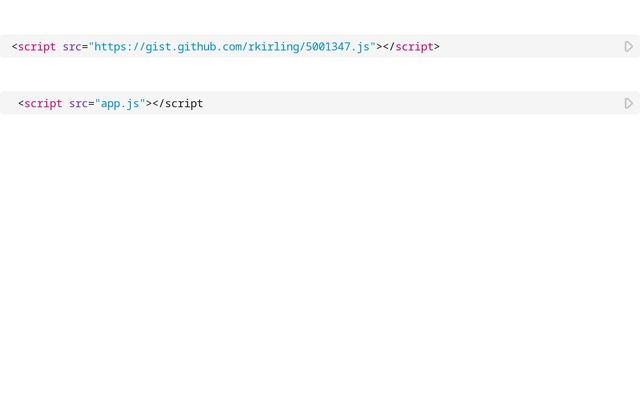Image resolution: width=640 pixels, height=400 pixels.
Task: Click the opening angle bracket of app.js snippet
Action: tap(21, 104)
